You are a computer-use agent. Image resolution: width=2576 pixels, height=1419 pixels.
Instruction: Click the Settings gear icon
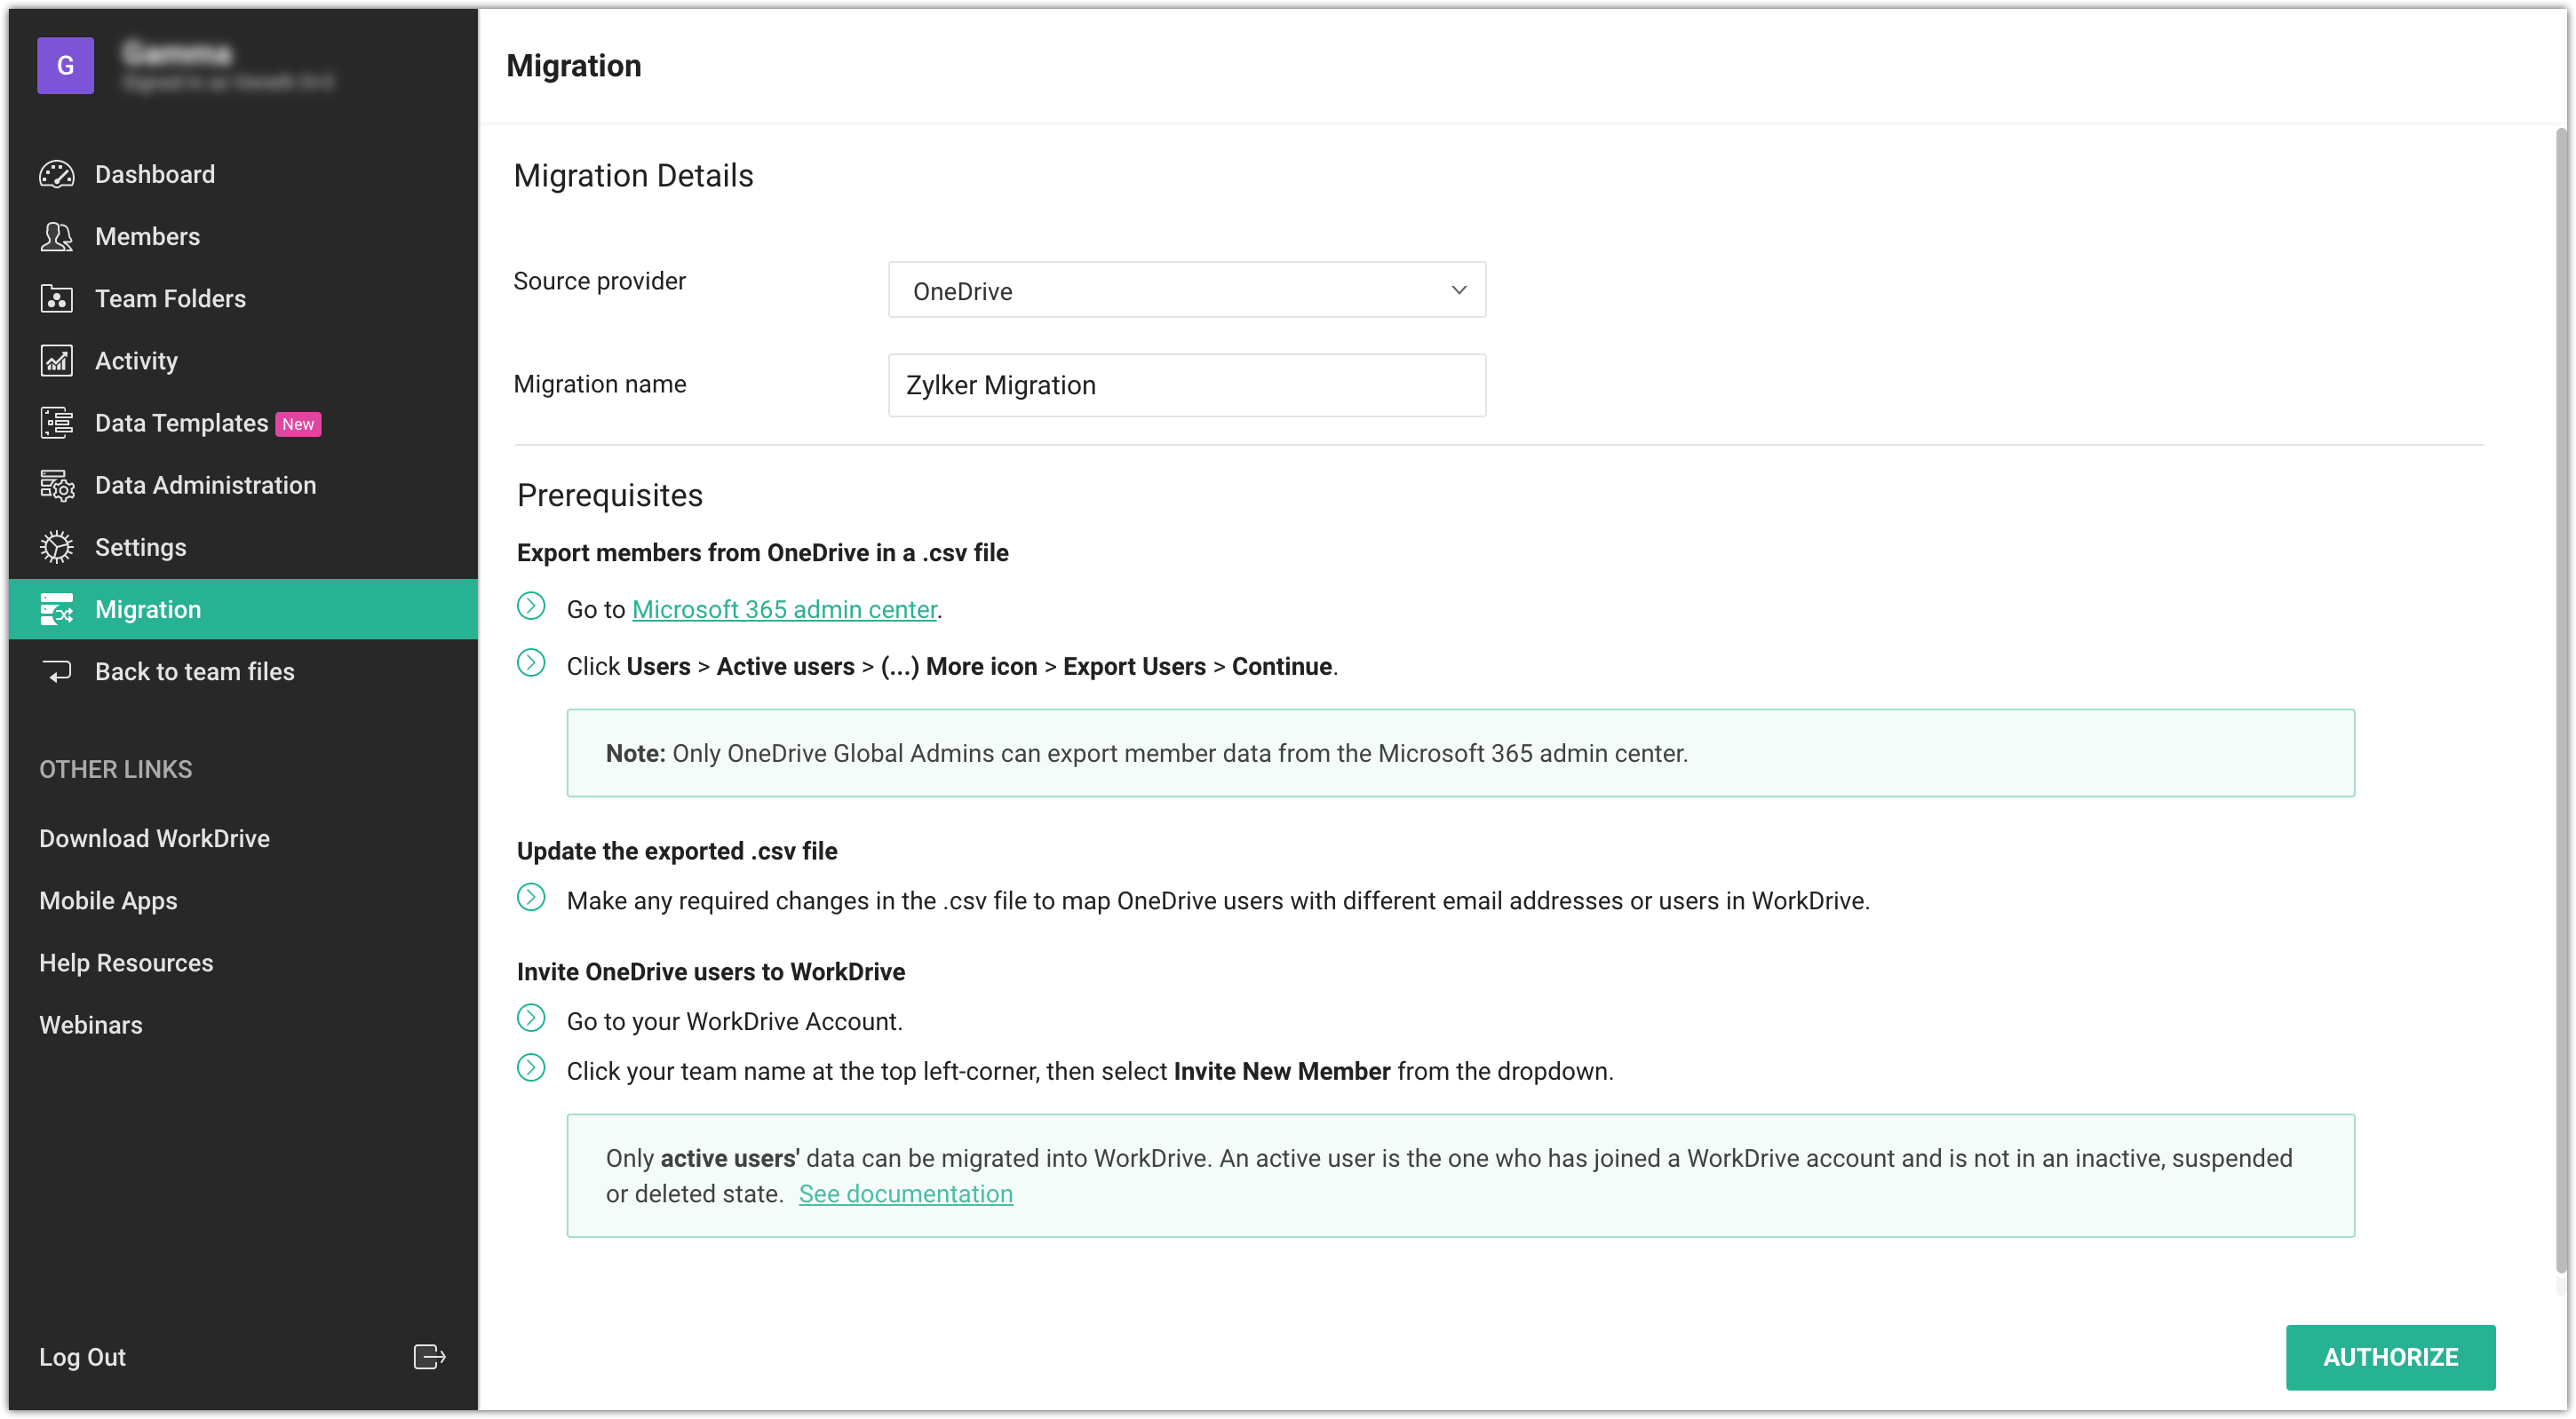(56, 547)
